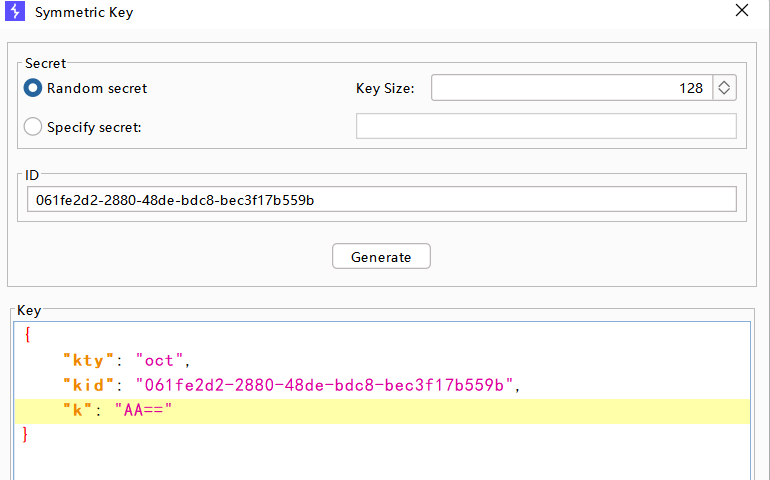Focus the Specify secret text box
This screenshot has width=770, height=480.
[x=546, y=126]
